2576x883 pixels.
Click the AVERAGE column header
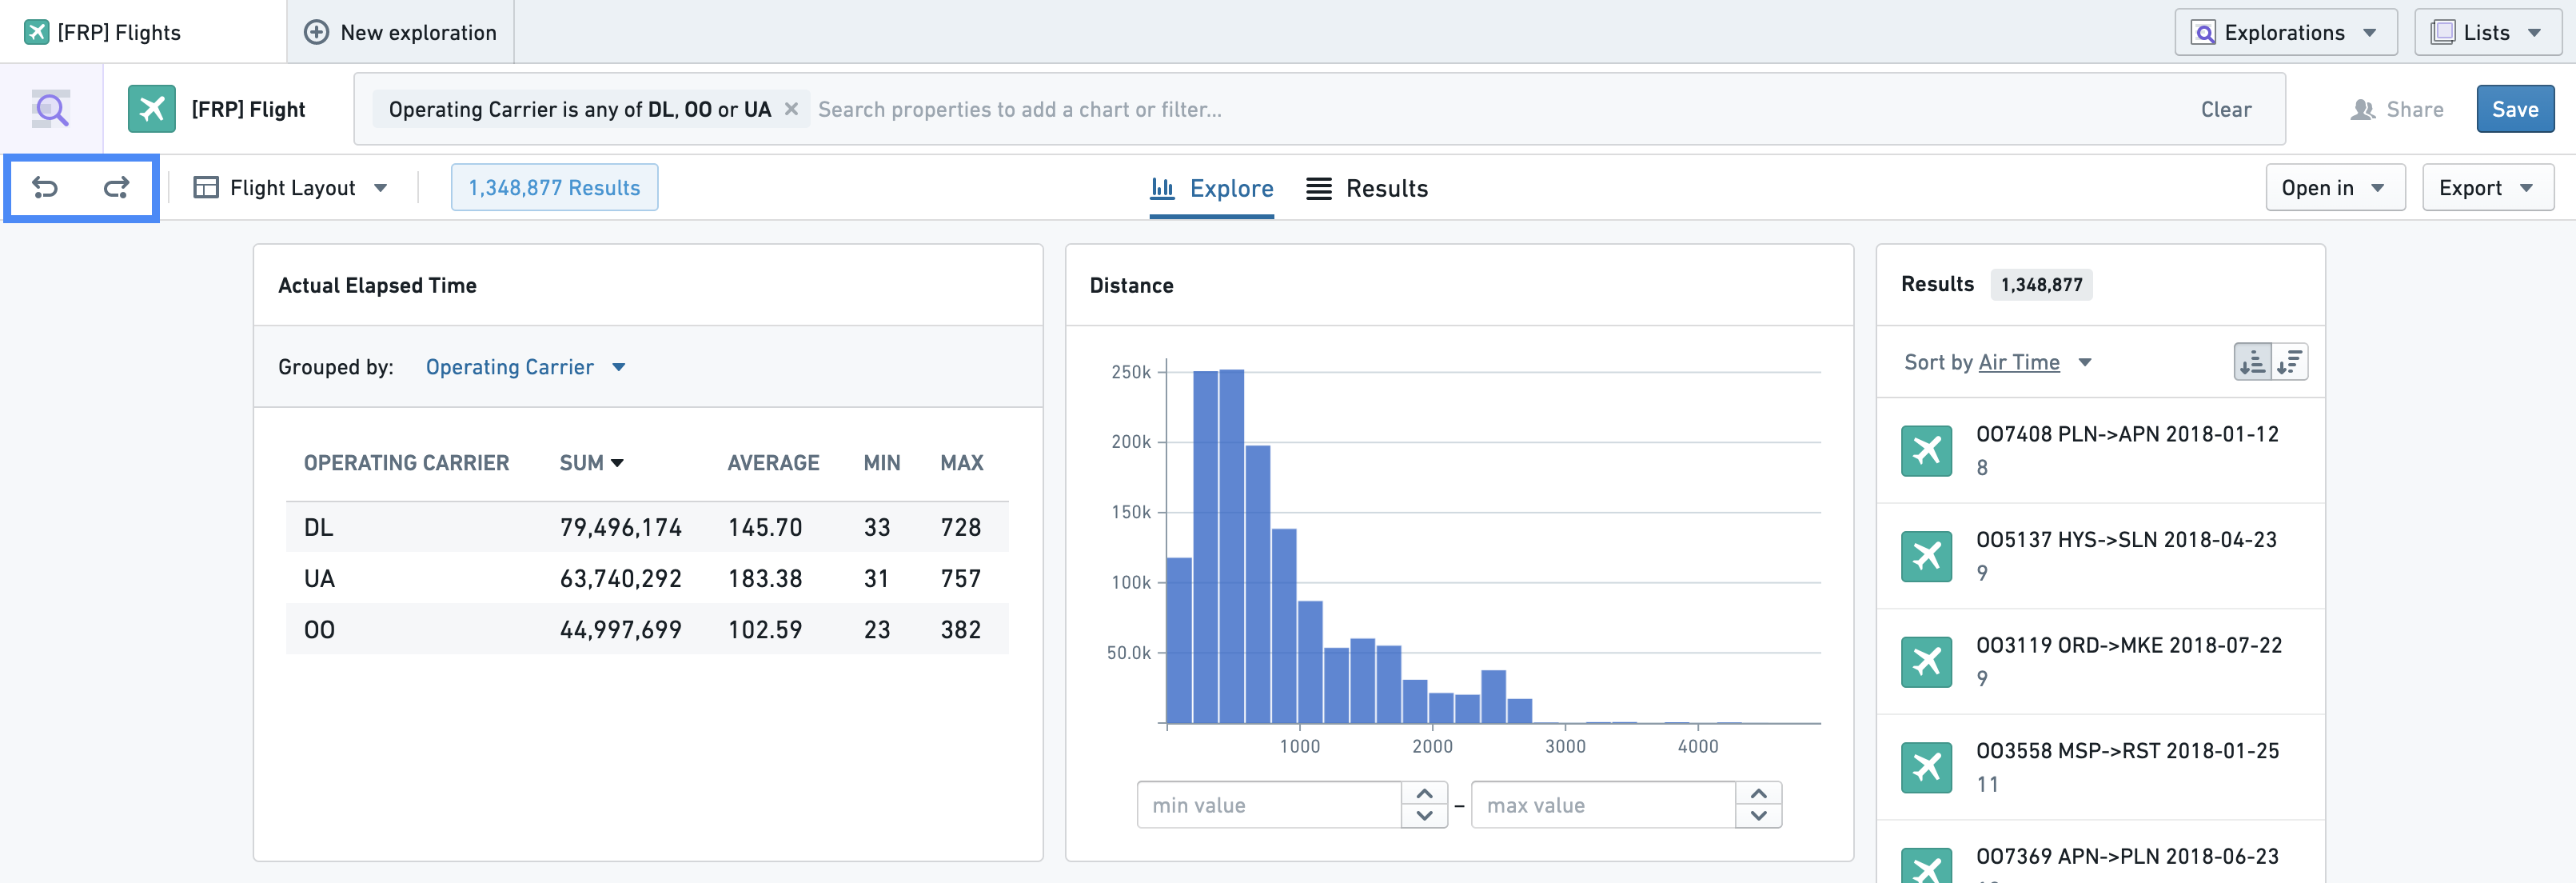point(773,463)
